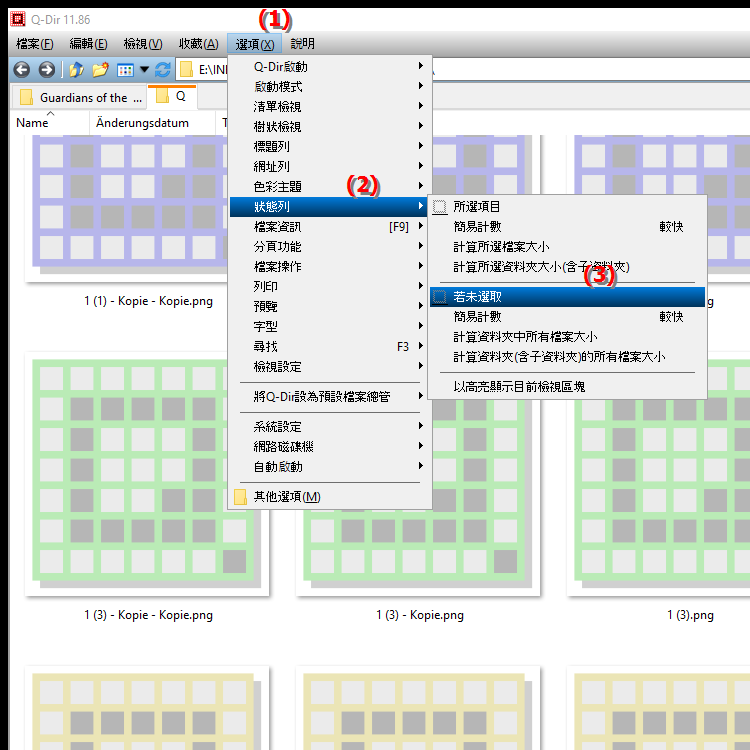Click the file name 1 (3).png

click(690, 615)
